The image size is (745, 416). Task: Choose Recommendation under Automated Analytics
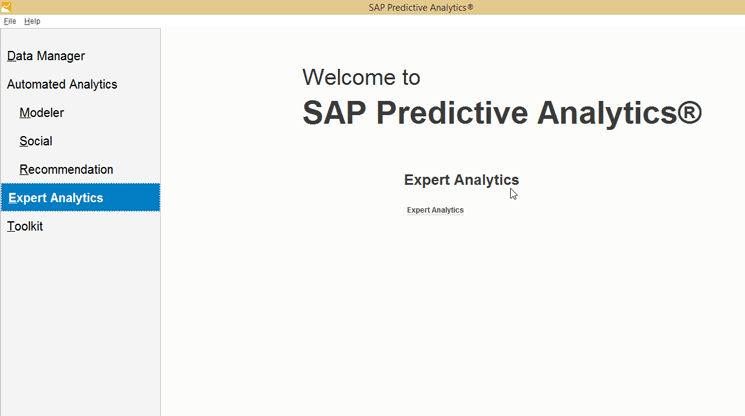tap(66, 169)
